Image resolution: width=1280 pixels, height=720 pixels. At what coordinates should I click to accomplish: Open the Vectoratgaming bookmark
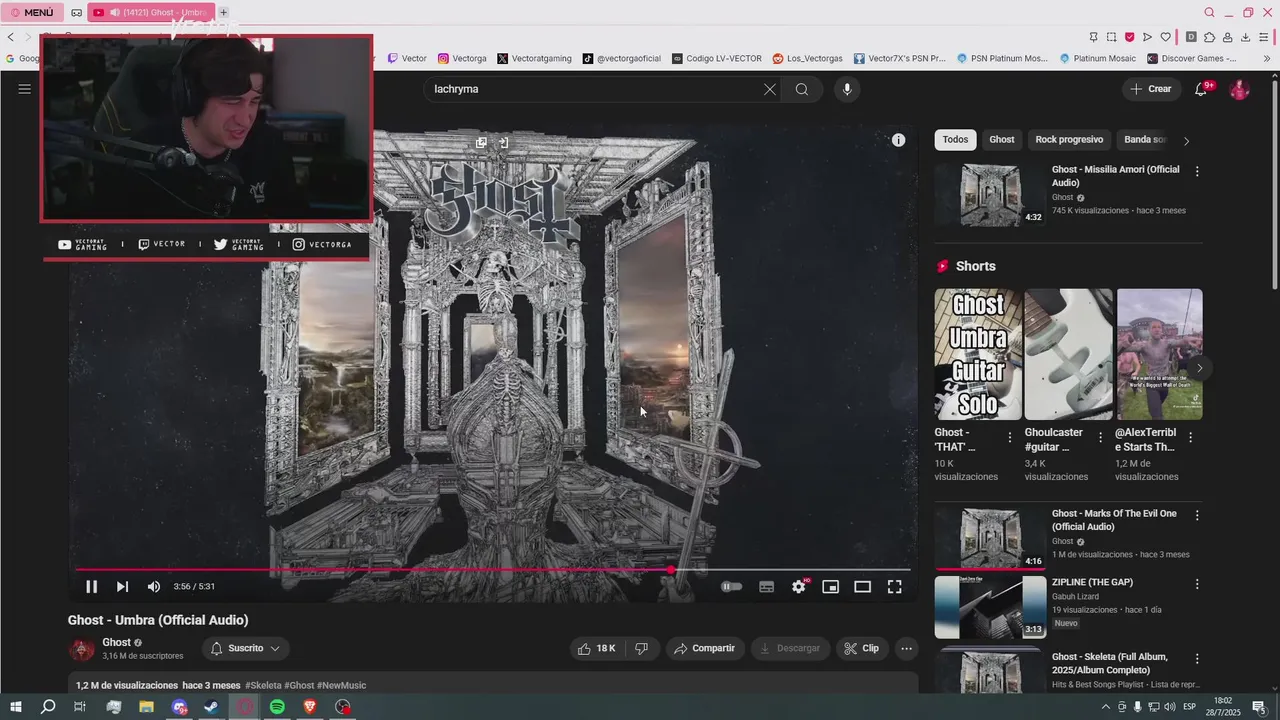(534, 58)
